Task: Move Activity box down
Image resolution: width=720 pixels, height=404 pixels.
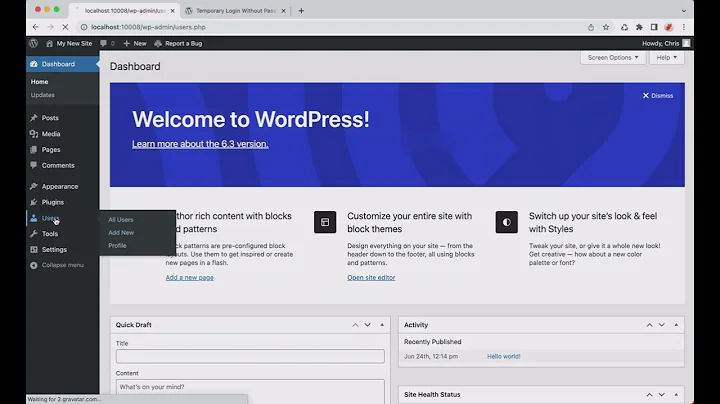Action: (x=662, y=325)
